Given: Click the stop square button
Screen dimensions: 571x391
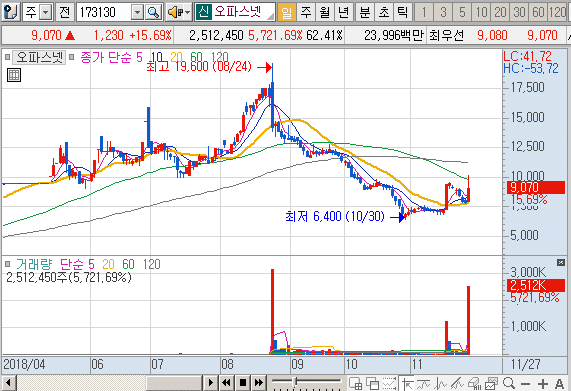Looking at the screenshot, I should click(x=242, y=383).
